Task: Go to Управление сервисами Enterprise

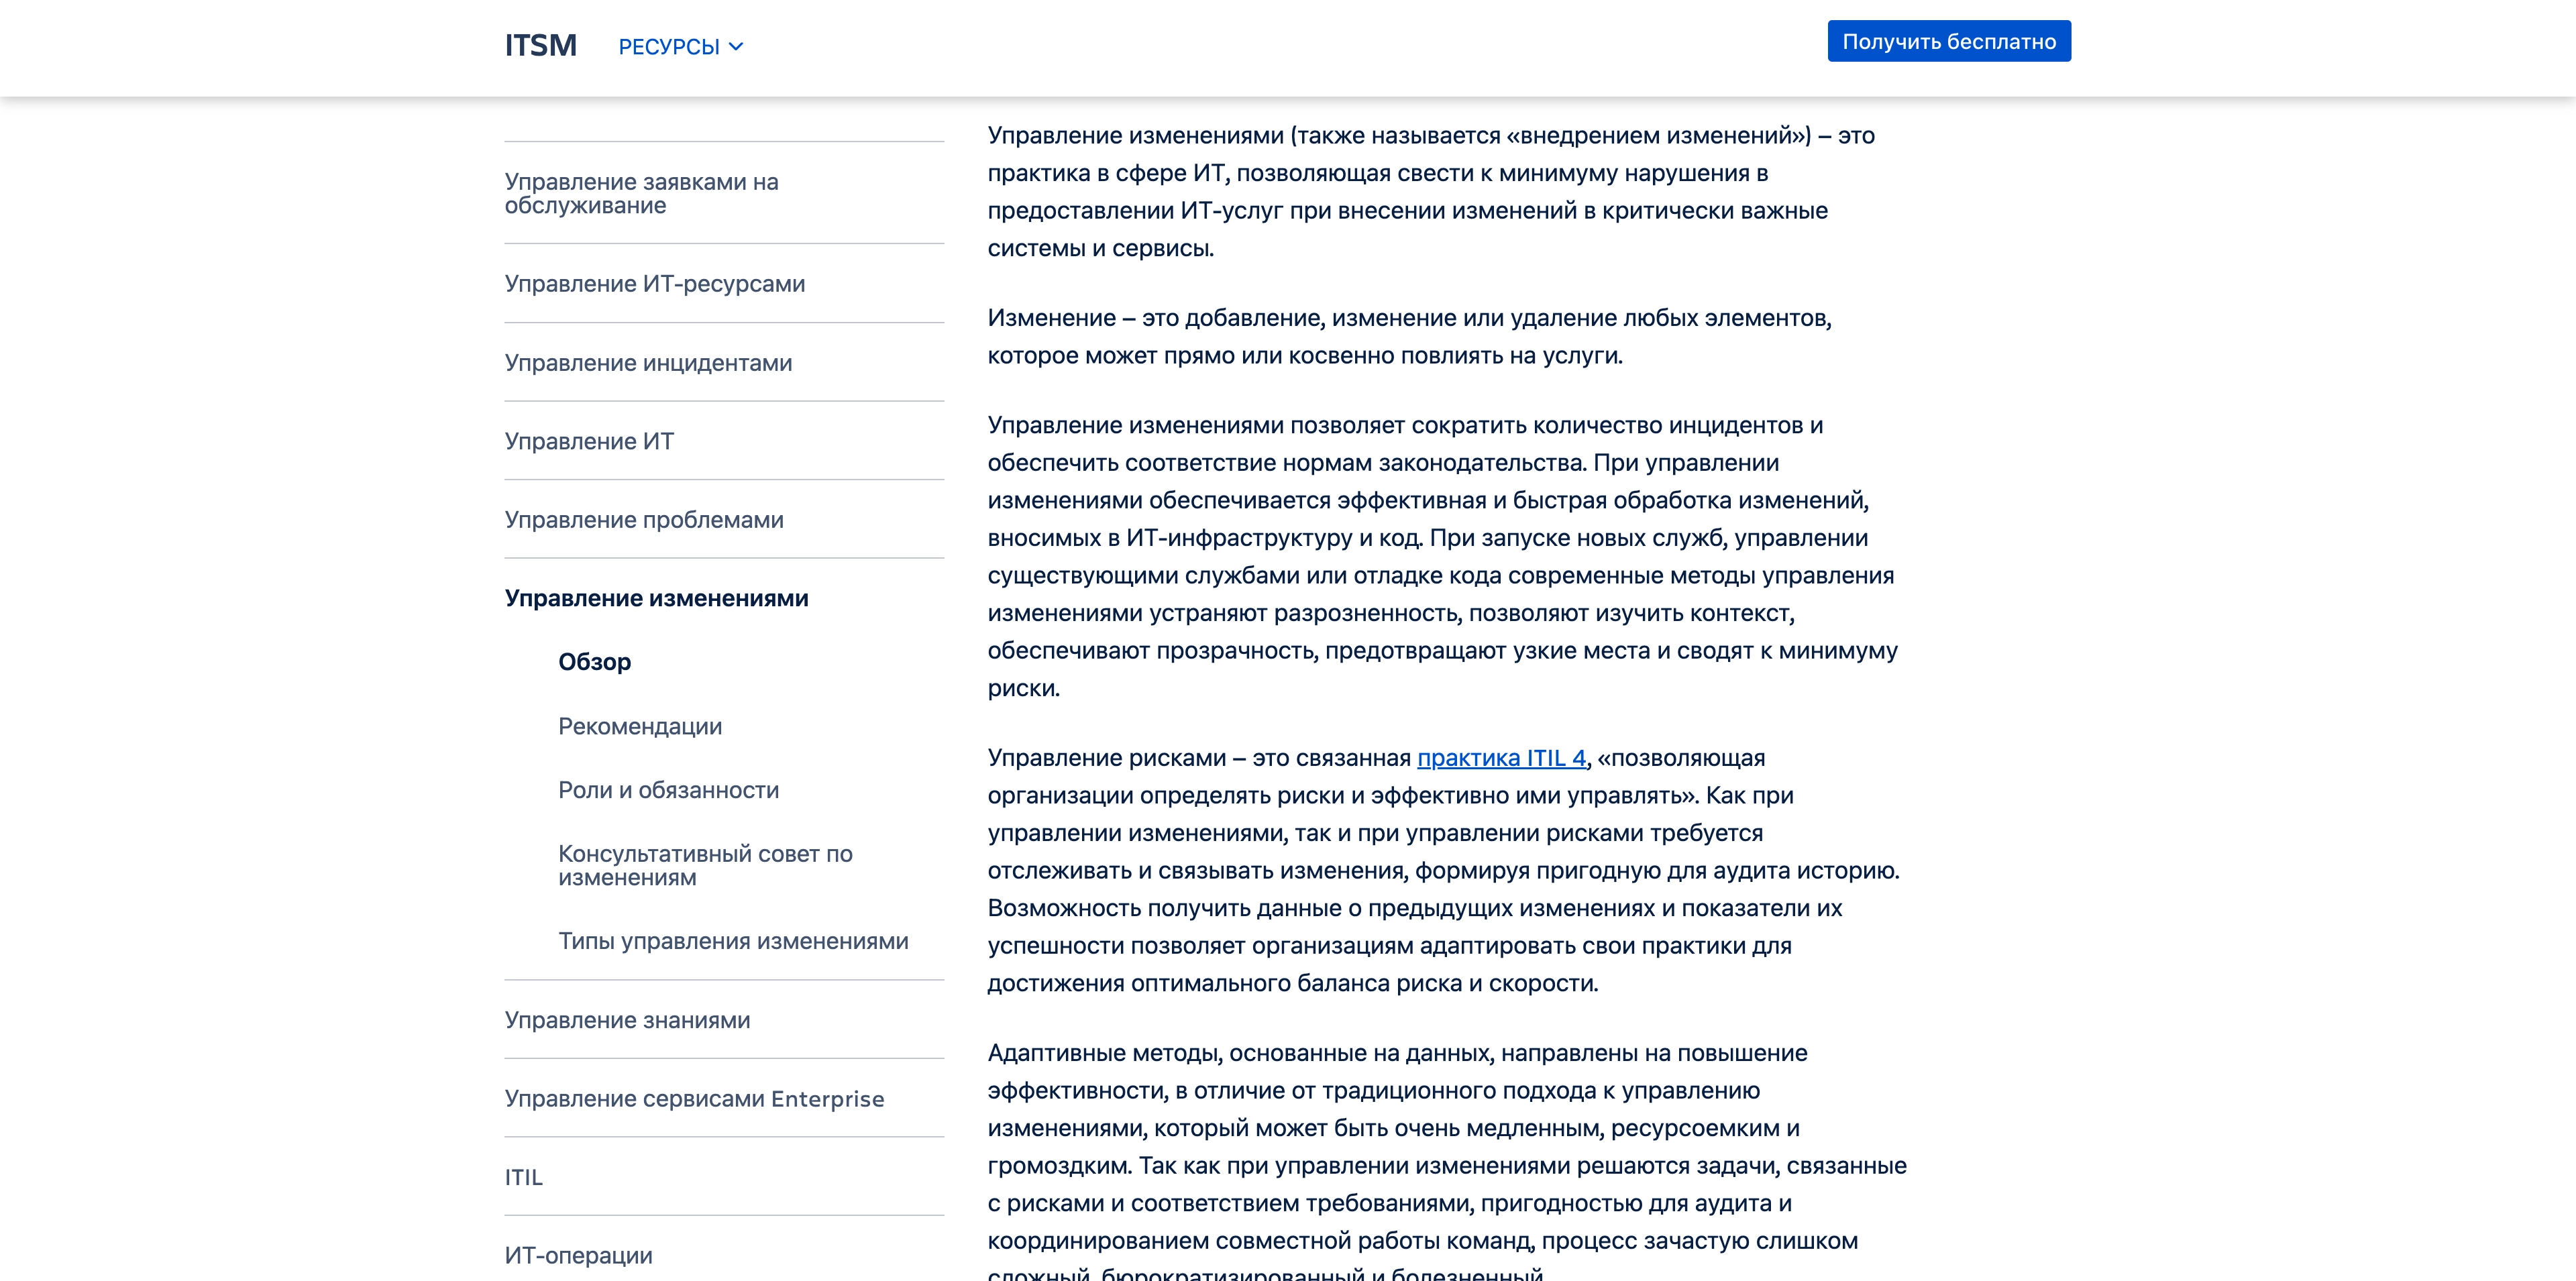Action: click(x=694, y=1098)
